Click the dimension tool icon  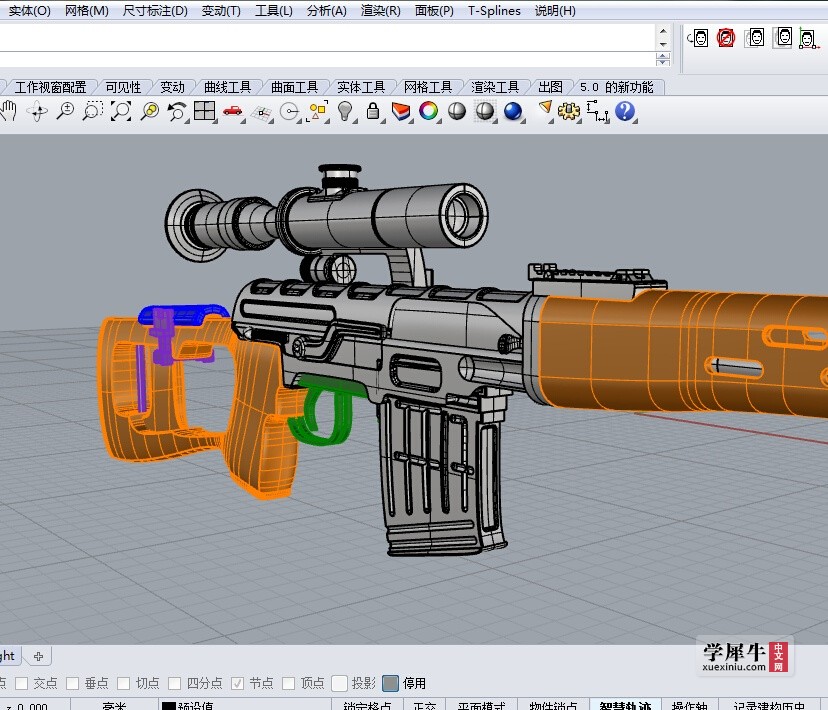597,111
